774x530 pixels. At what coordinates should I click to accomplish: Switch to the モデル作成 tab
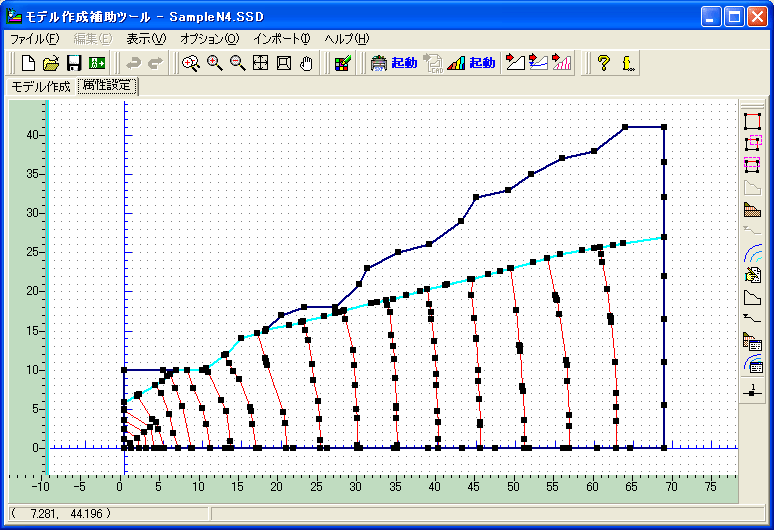point(40,87)
